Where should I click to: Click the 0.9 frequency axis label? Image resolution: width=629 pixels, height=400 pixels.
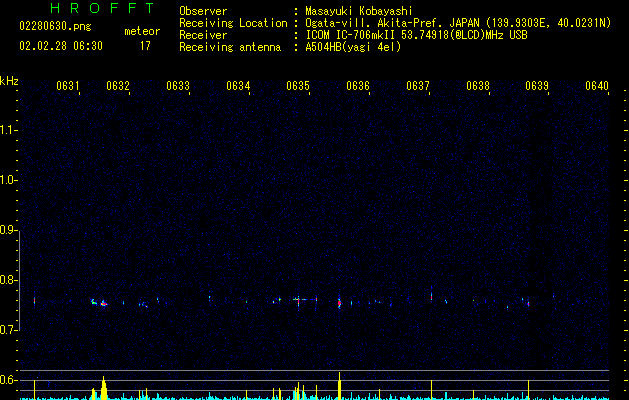click(x=8, y=230)
